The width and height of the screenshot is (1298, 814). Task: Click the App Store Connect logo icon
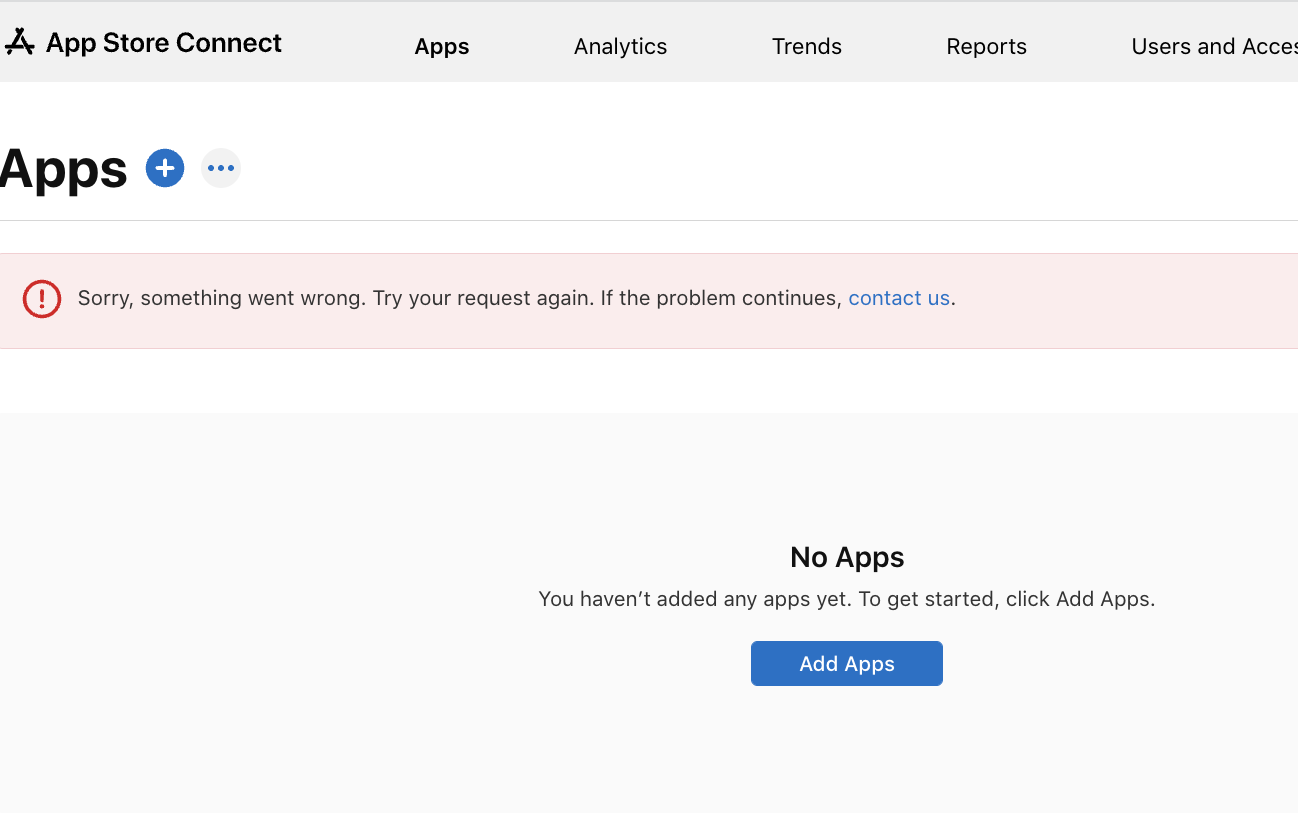point(20,42)
